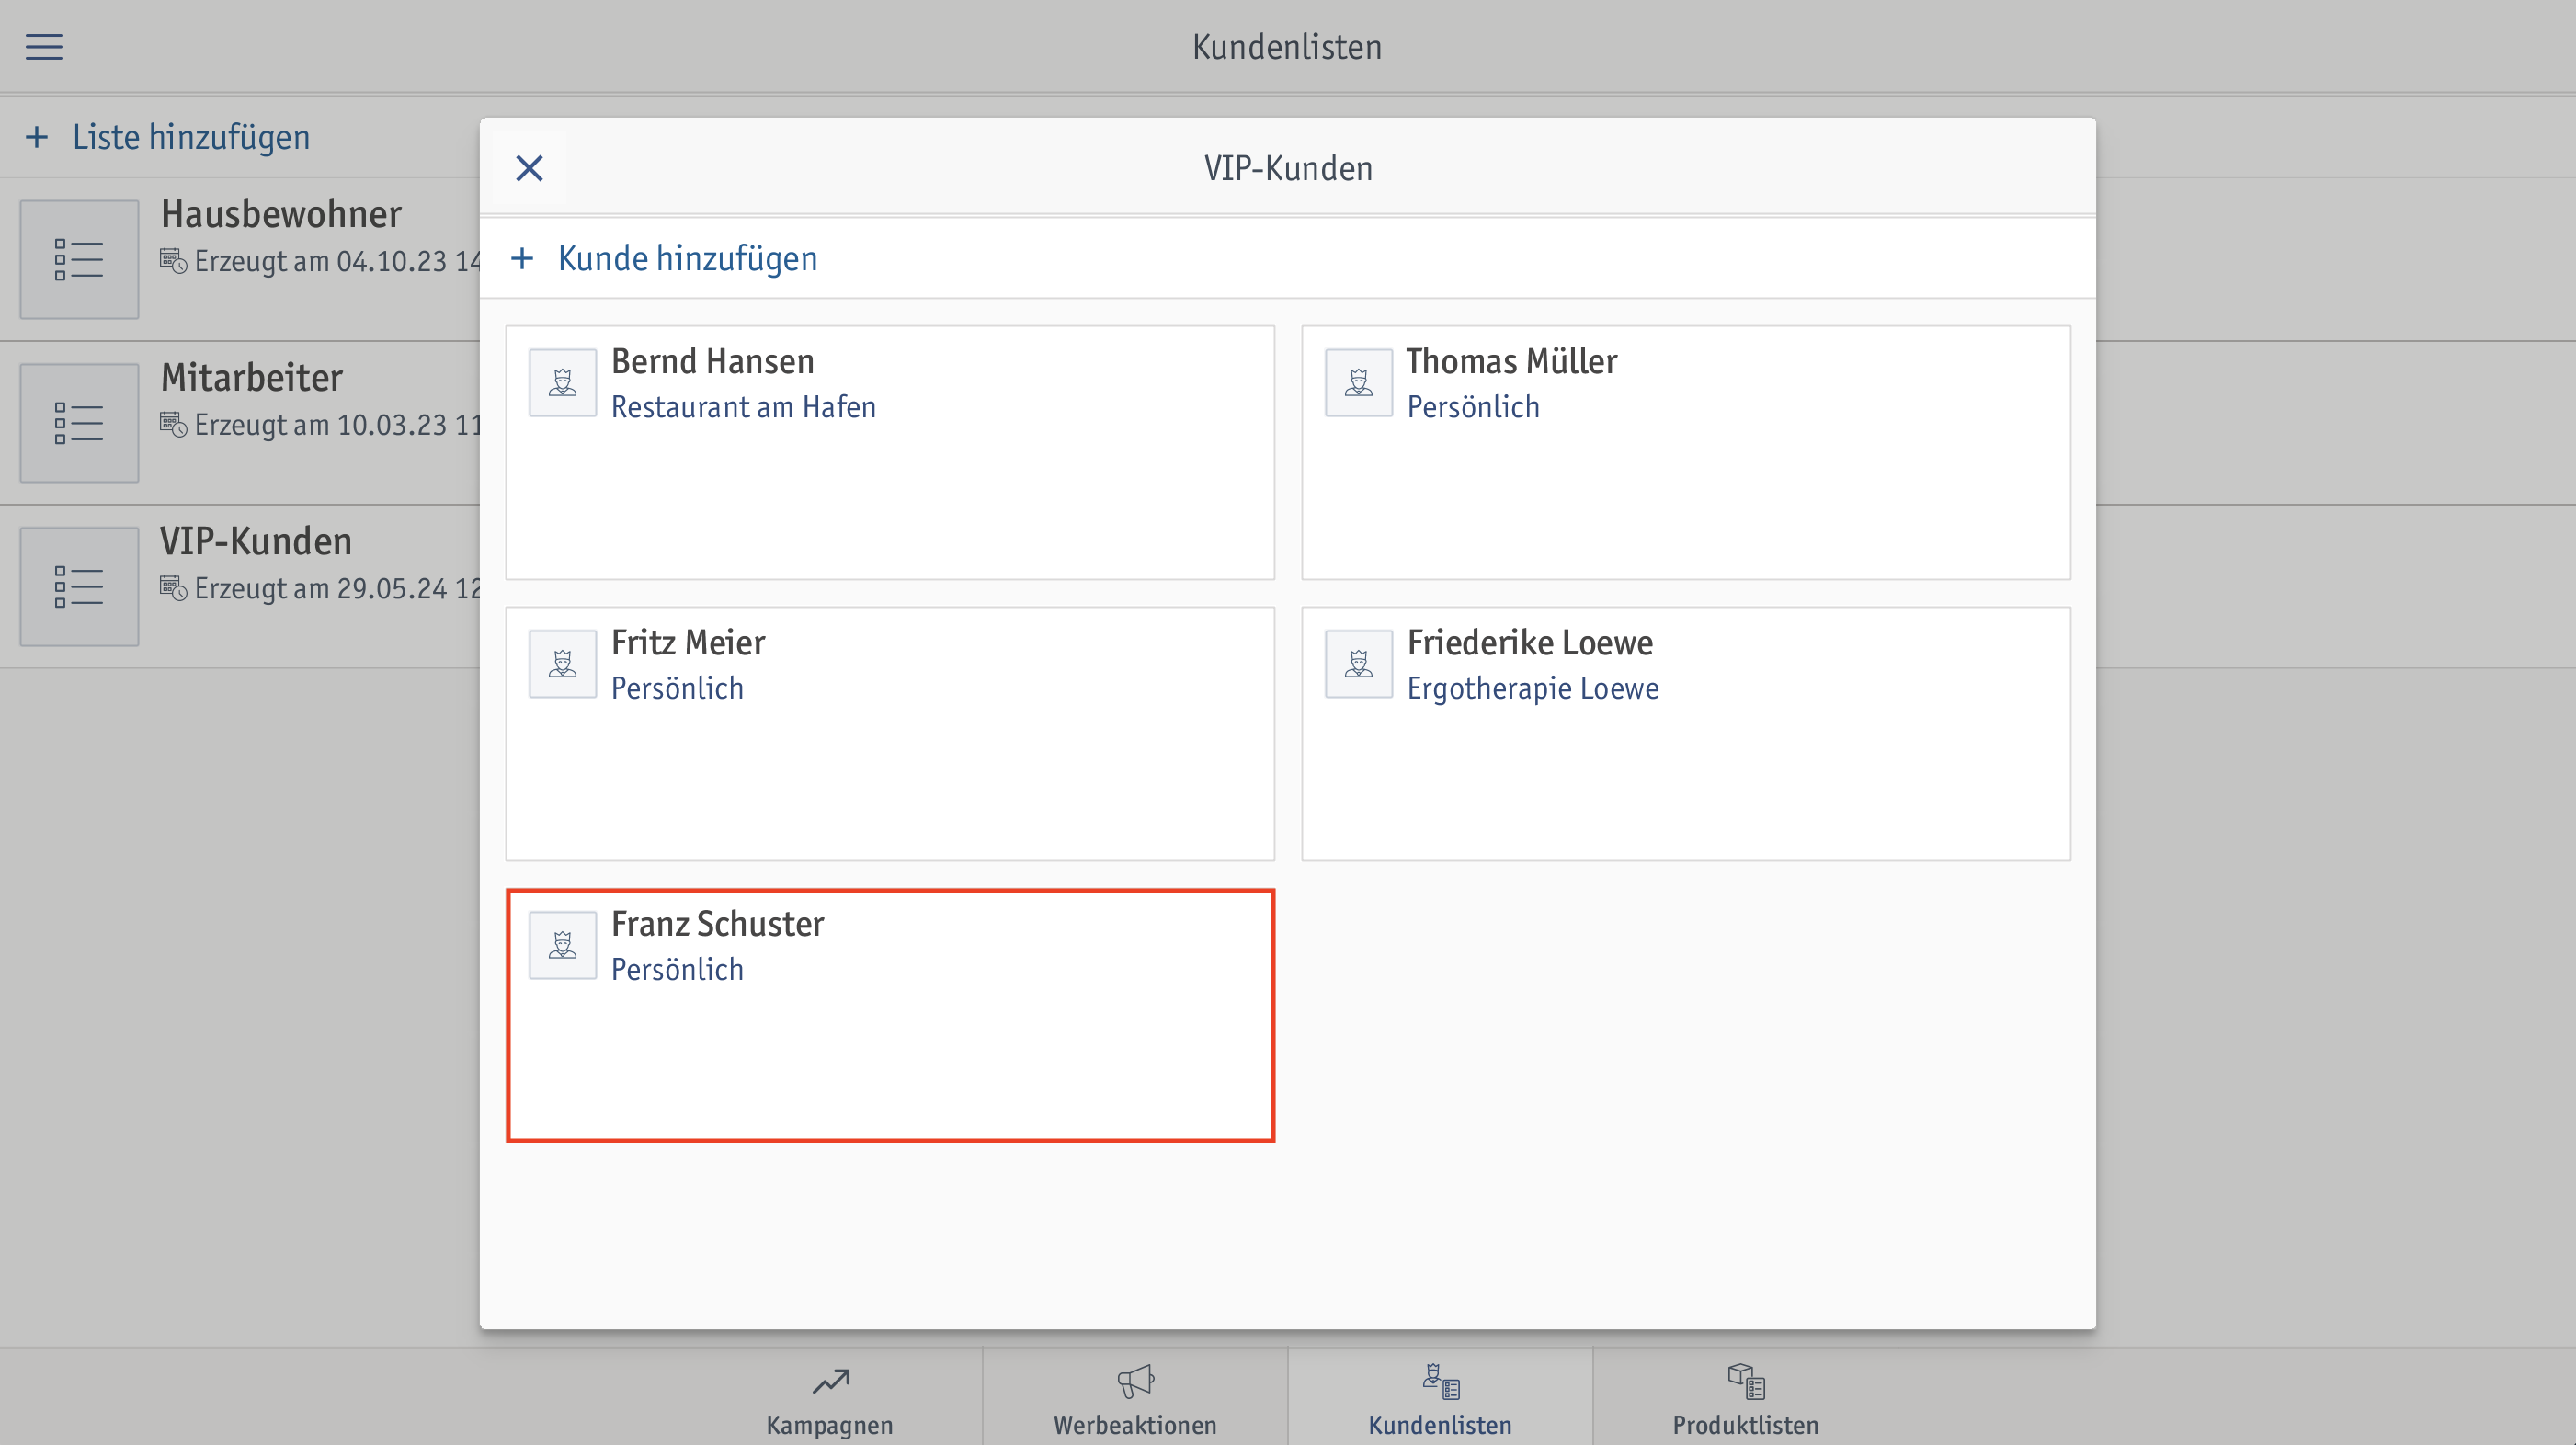Click calendar icon under VIP-Kunden
Screen dimensions: 2576x1445
[173, 589]
